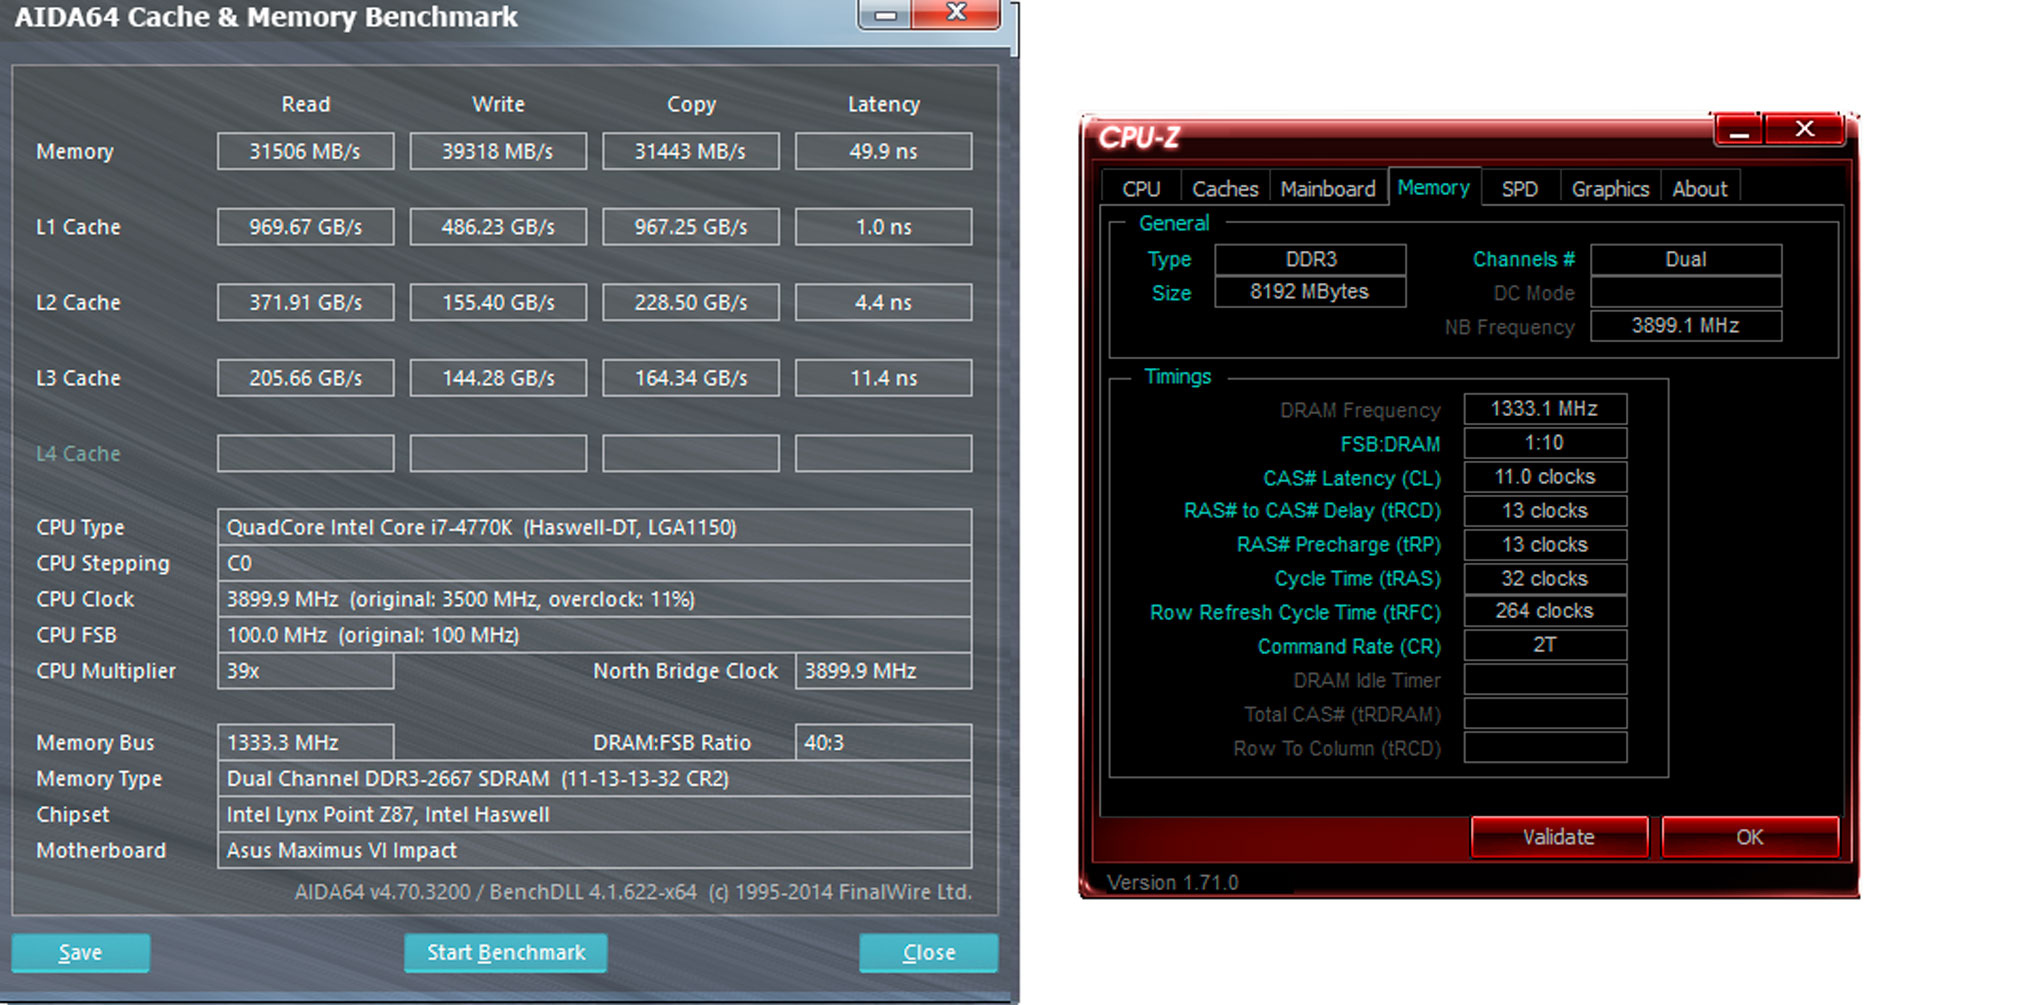
Task: Click L2 Cache copy 228.50 GB/s
Action: tap(690, 302)
